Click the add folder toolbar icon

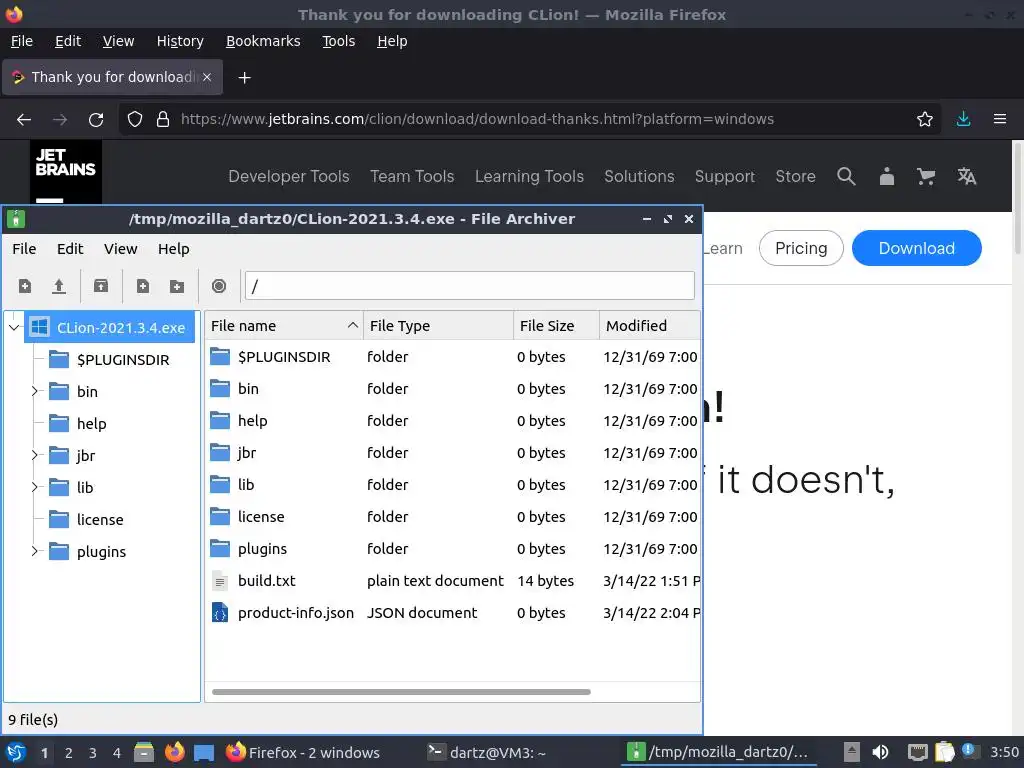coord(176,286)
